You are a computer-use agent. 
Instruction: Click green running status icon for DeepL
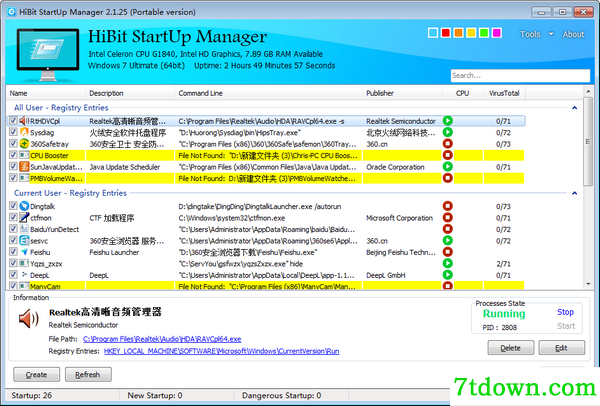click(448, 275)
